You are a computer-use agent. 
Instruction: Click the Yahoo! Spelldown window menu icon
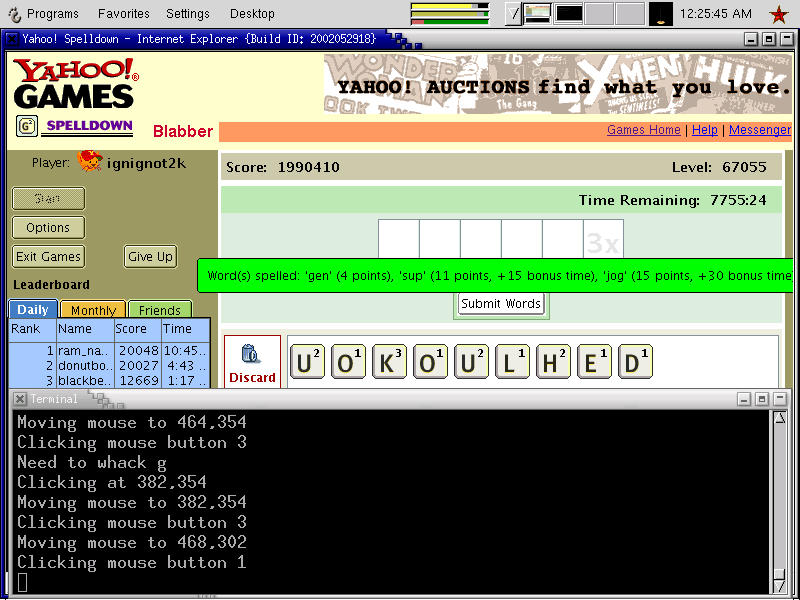coord(12,39)
